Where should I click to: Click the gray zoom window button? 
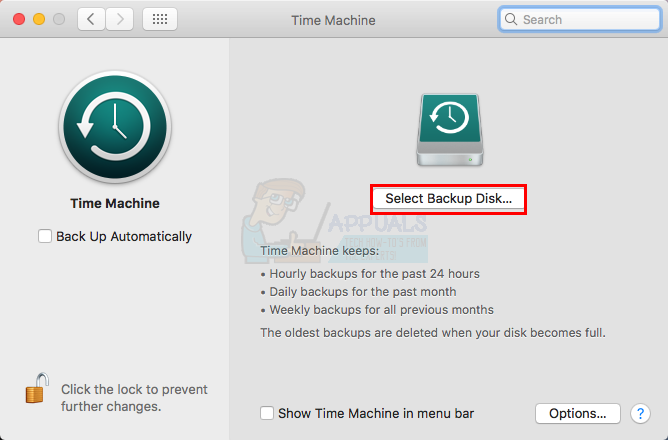coord(59,19)
